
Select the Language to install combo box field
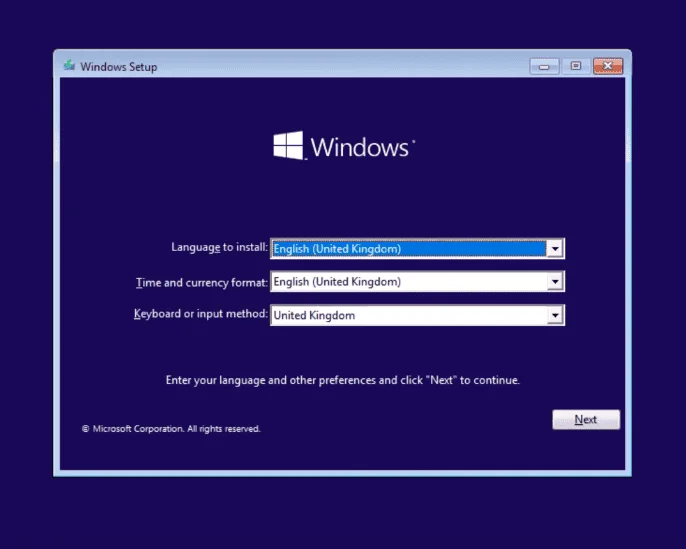[417, 249]
